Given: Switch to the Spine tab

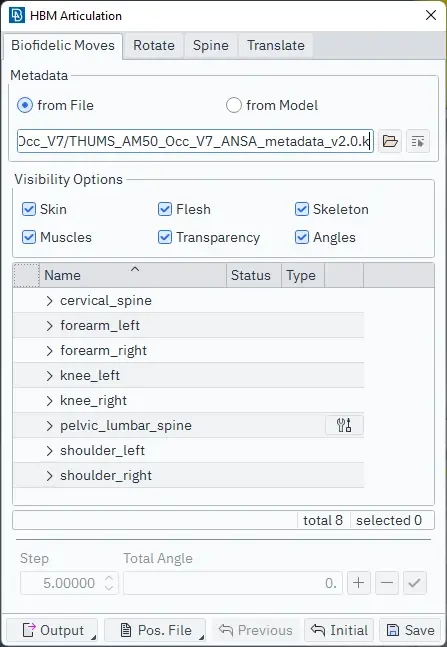Looking at the screenshot, I should tap(210, 45).
